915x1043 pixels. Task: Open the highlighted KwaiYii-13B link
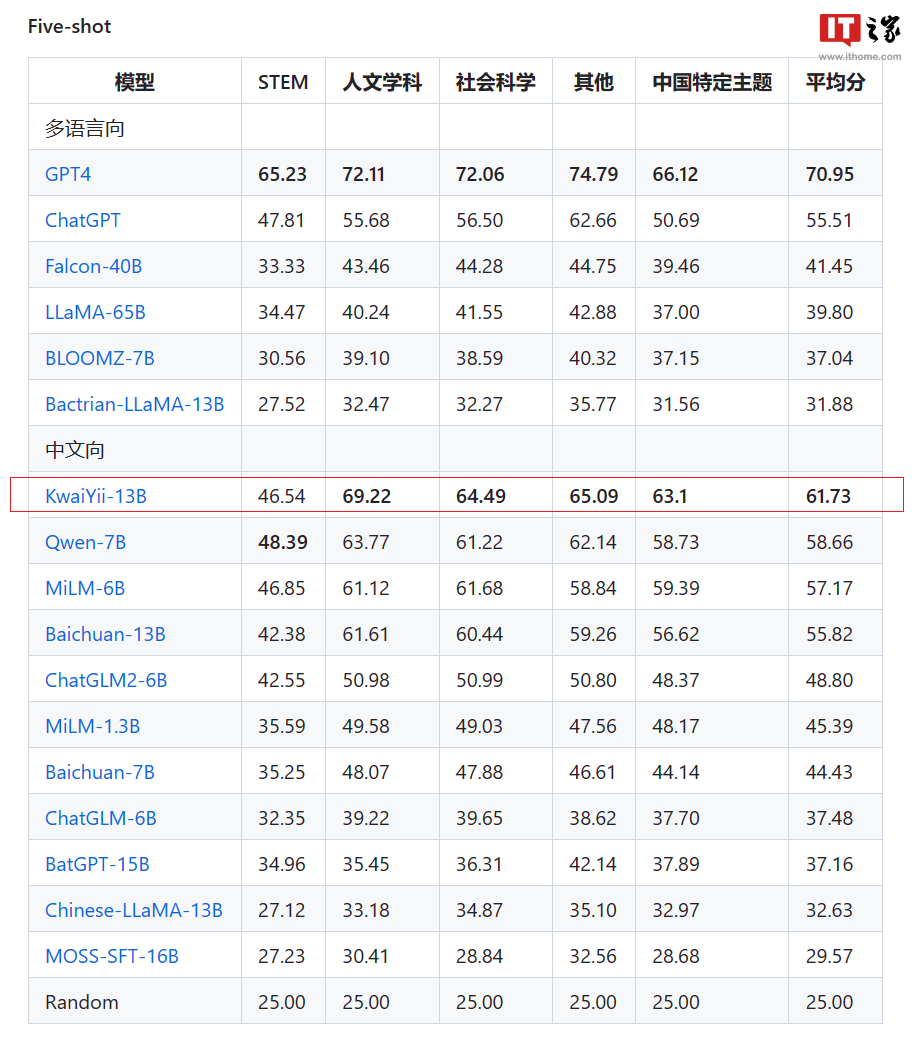pos(94,495)
